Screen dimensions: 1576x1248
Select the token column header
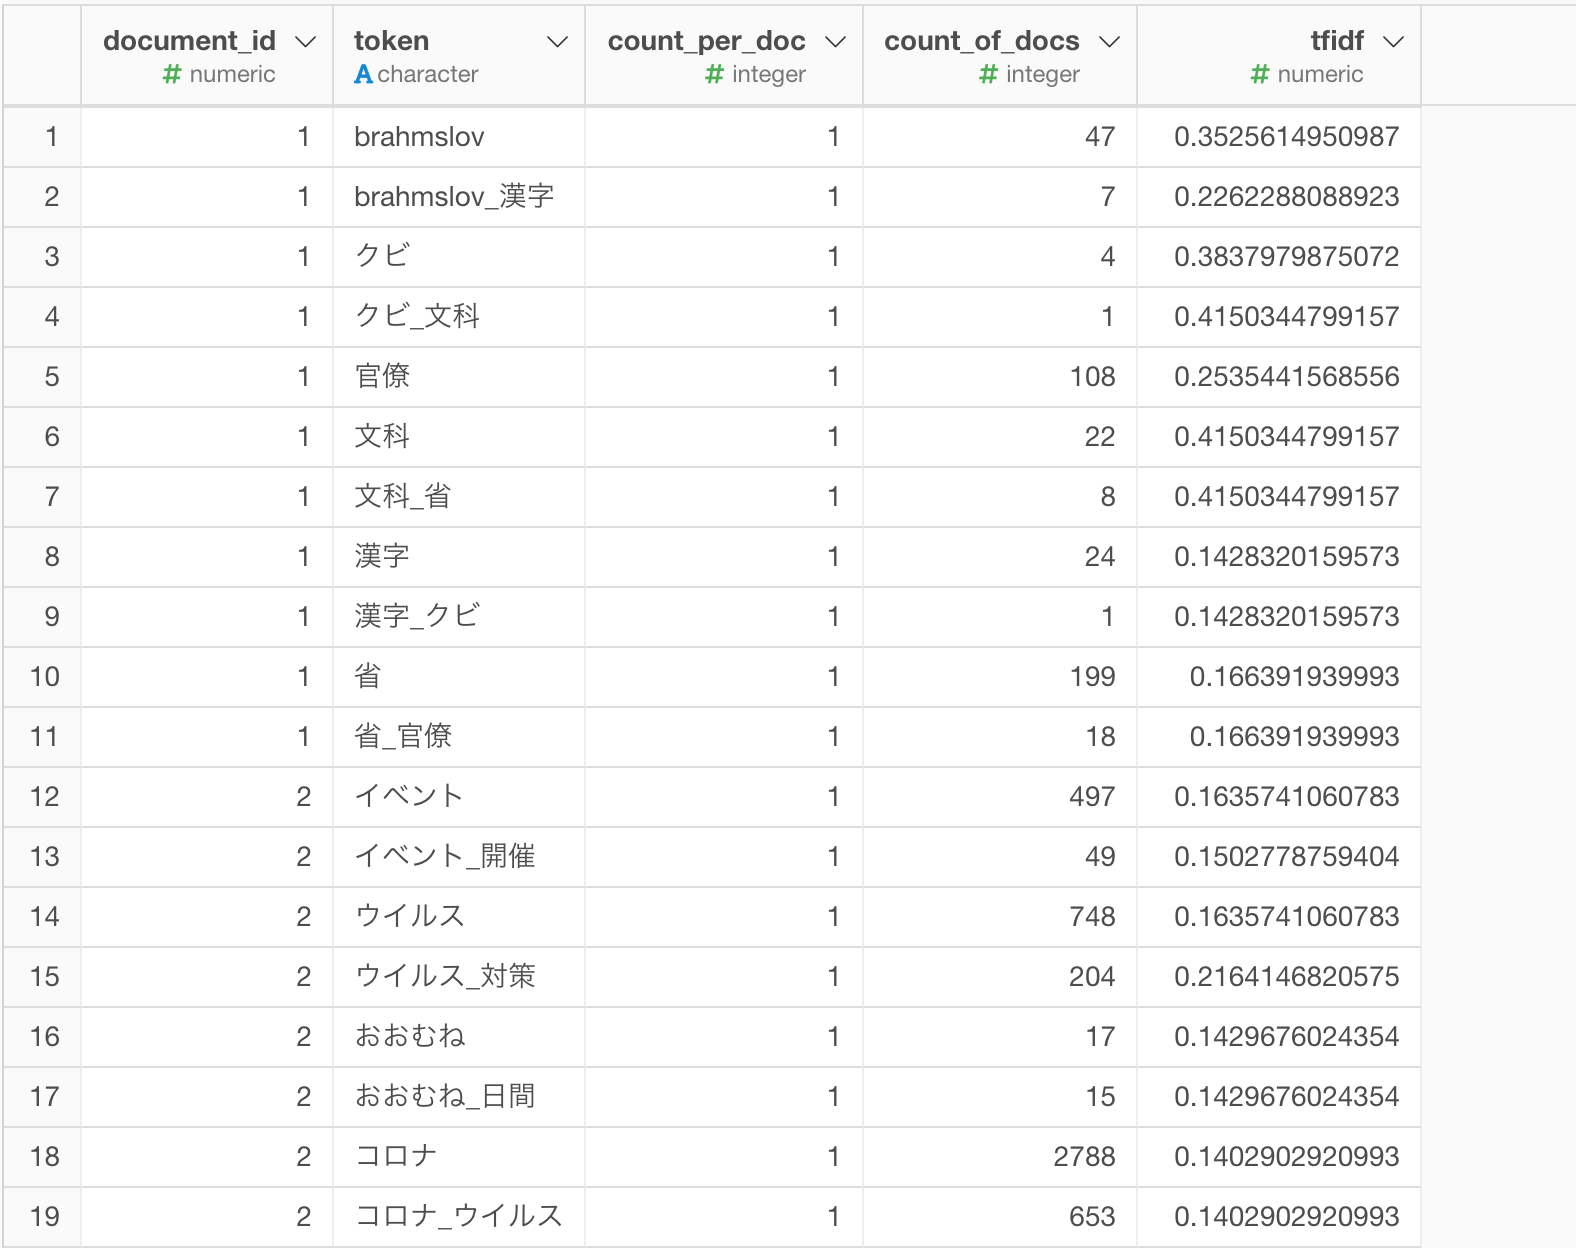pyautogui.click(x=459, y=55)
